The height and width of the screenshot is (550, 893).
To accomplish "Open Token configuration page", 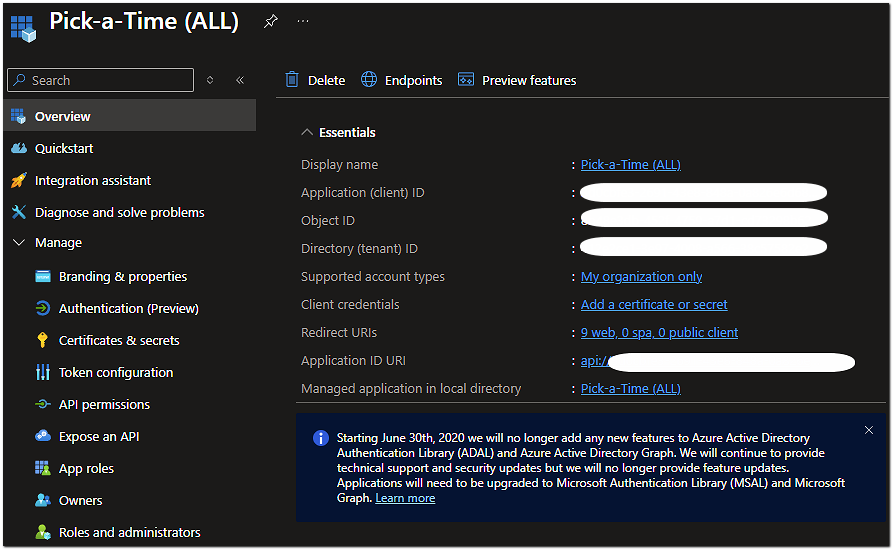I will [x=116, y=372].
